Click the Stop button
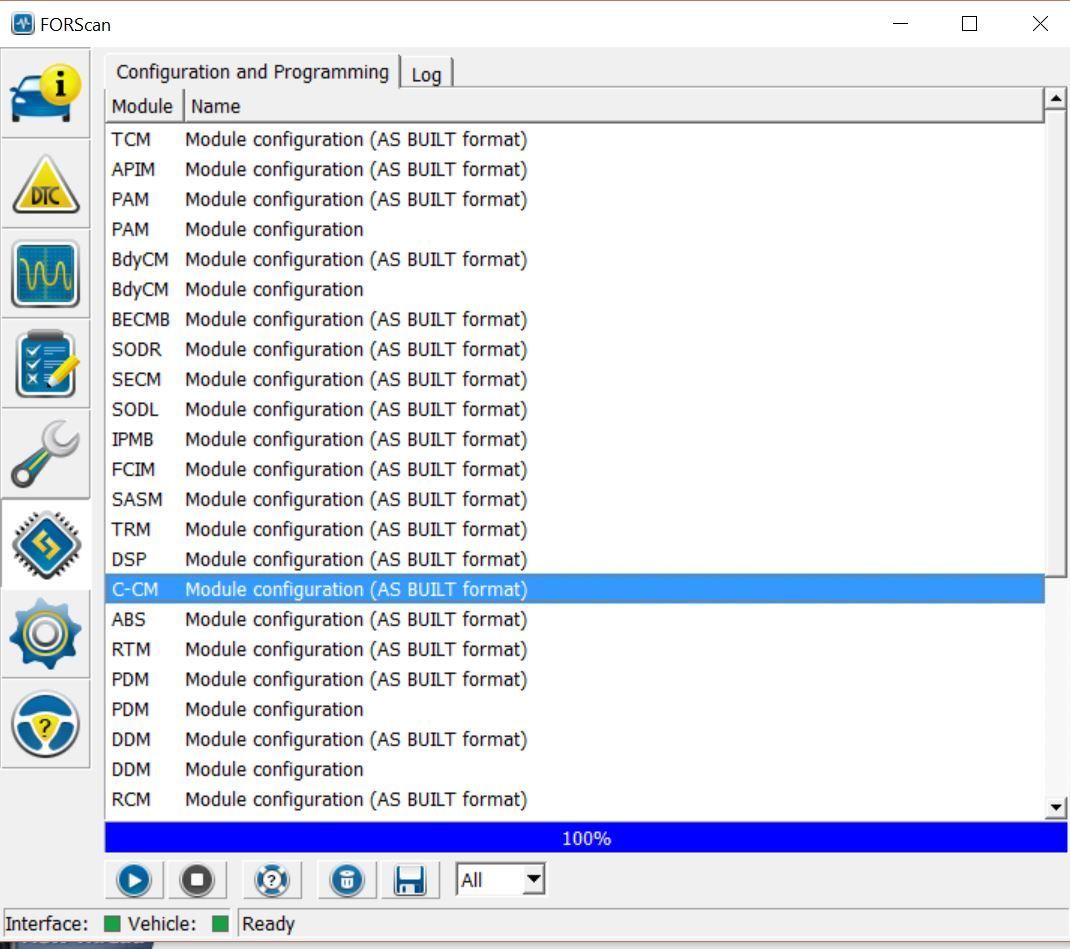 197,880
